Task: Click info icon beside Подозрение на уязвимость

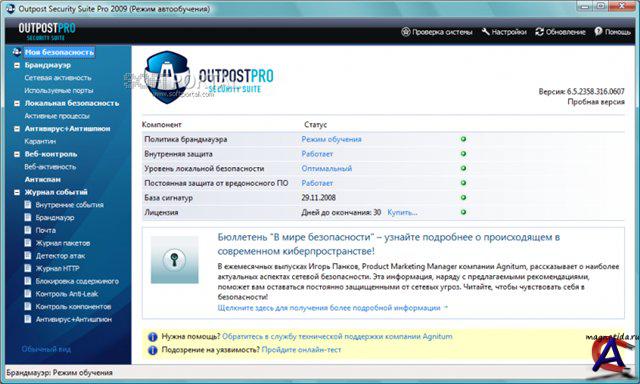Action: [x=152, y=350]
